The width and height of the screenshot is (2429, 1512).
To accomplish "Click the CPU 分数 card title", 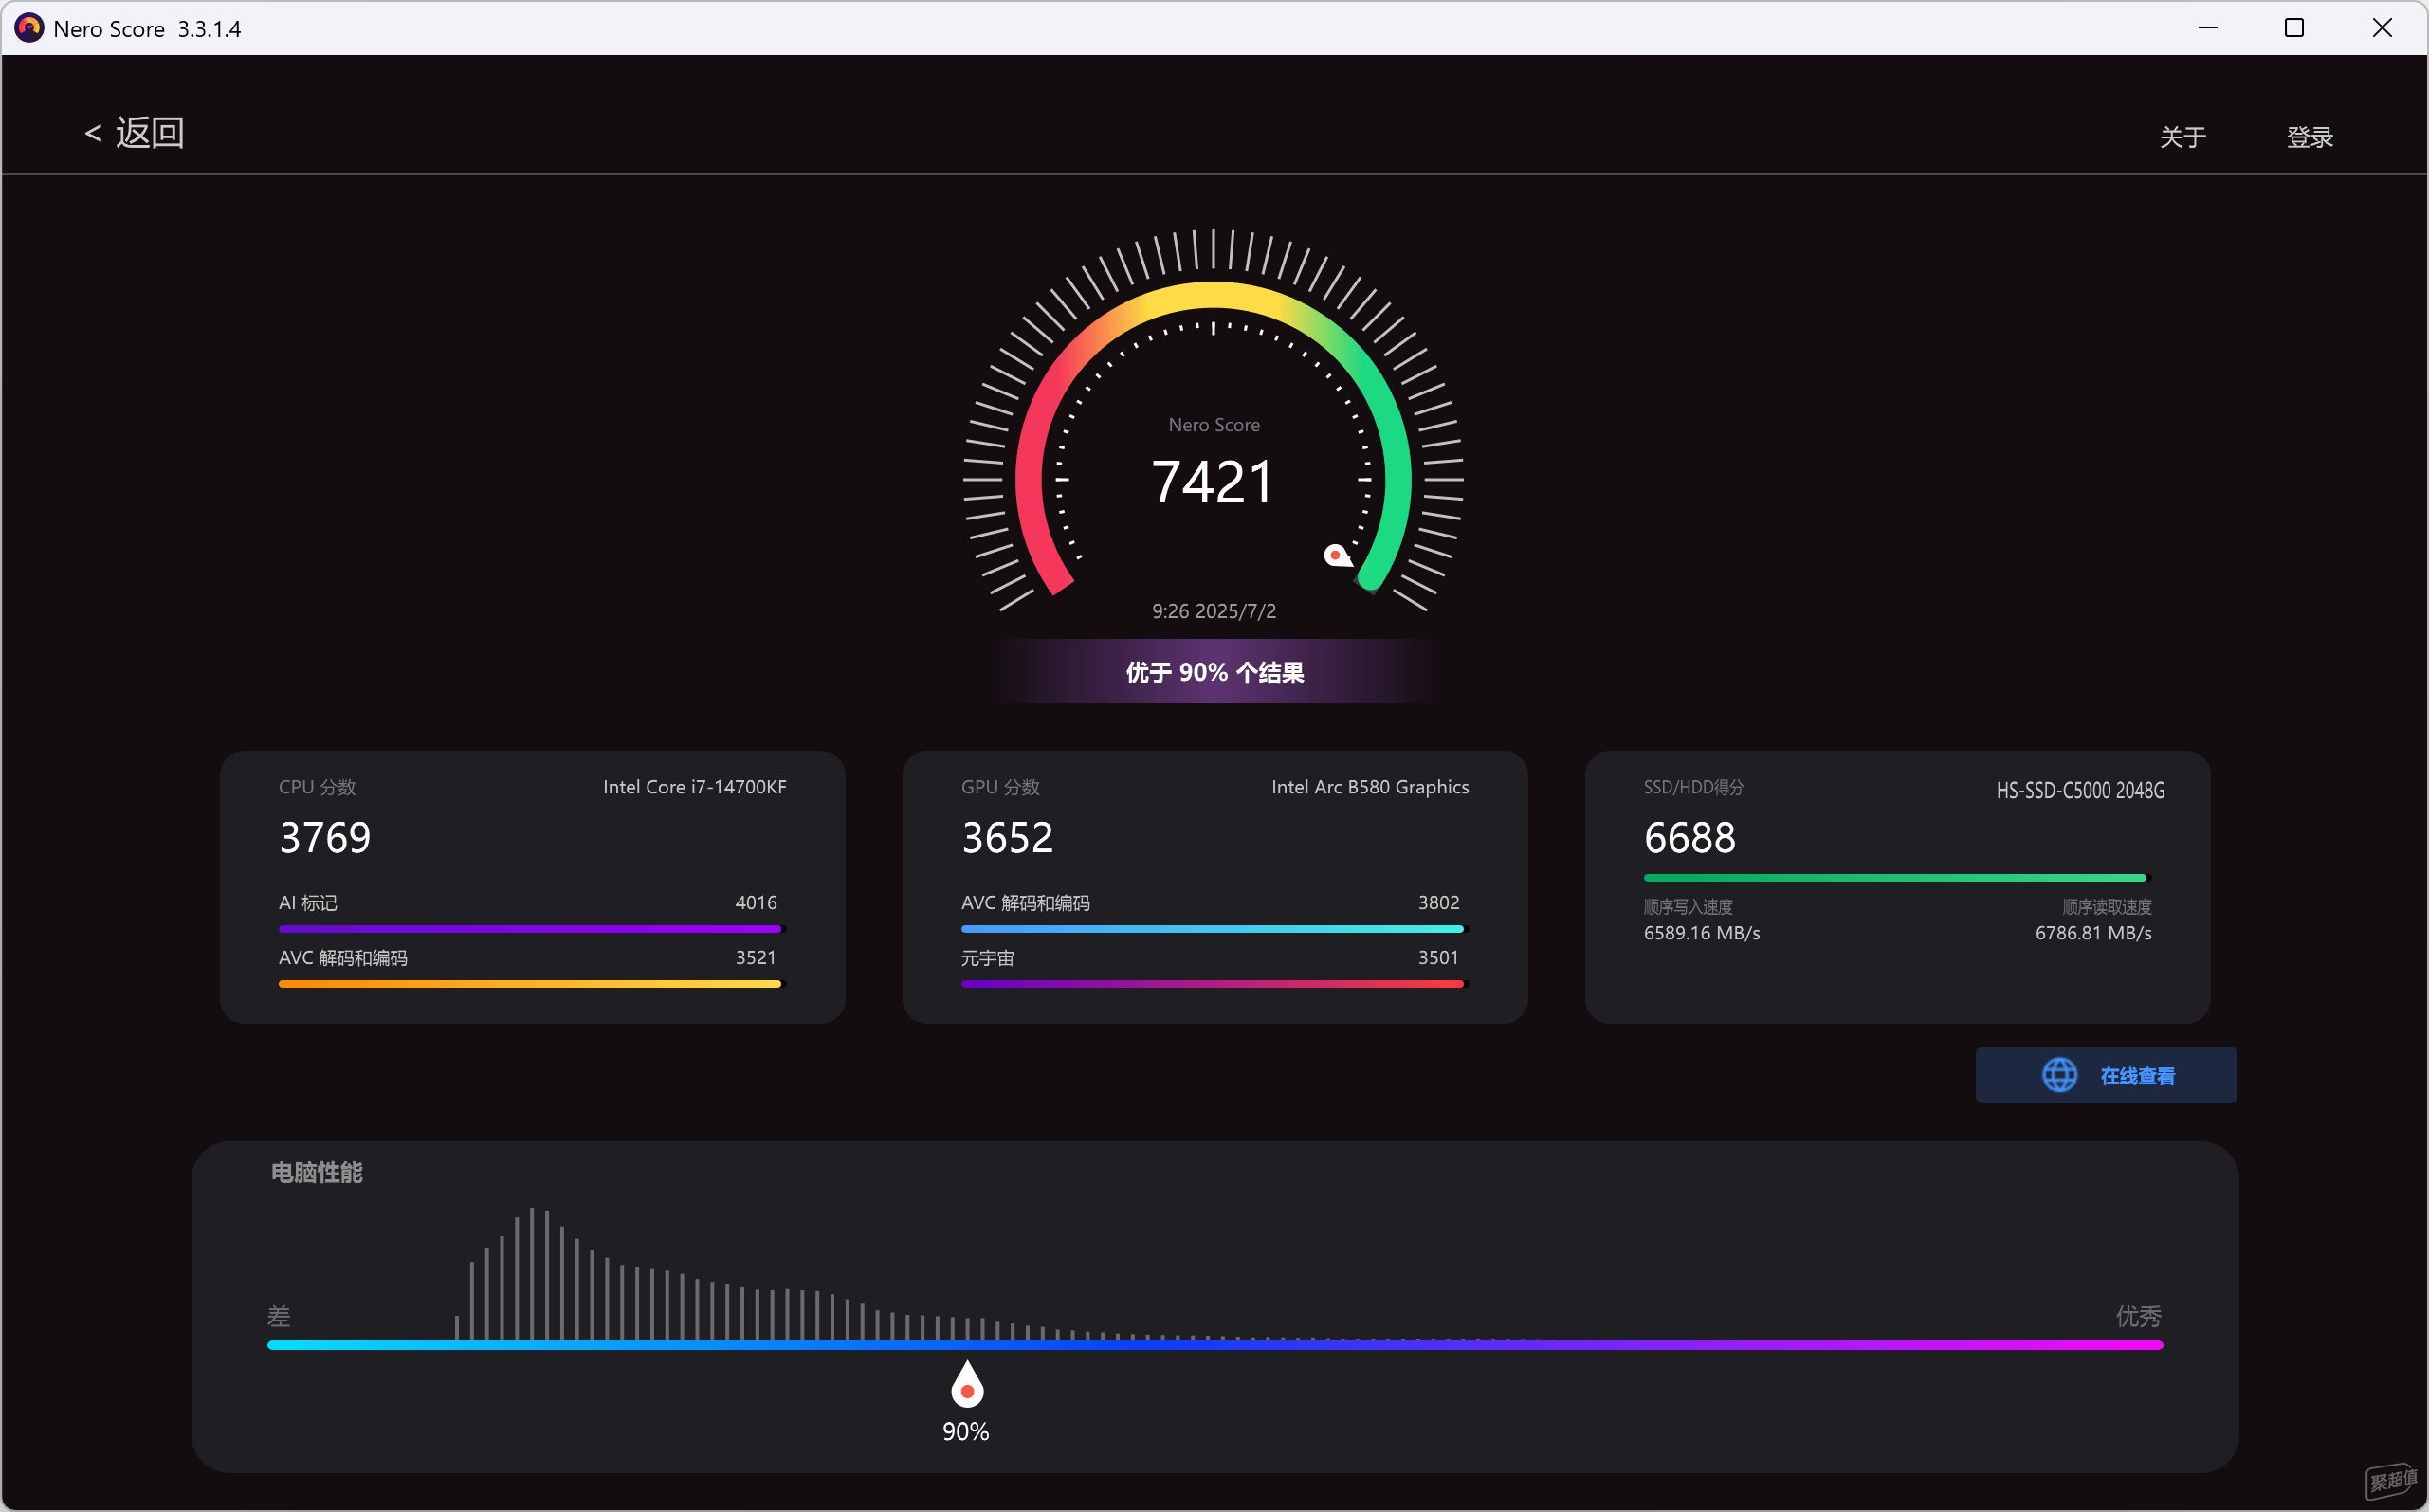I will pyautogui.click(x=317, y=787).
